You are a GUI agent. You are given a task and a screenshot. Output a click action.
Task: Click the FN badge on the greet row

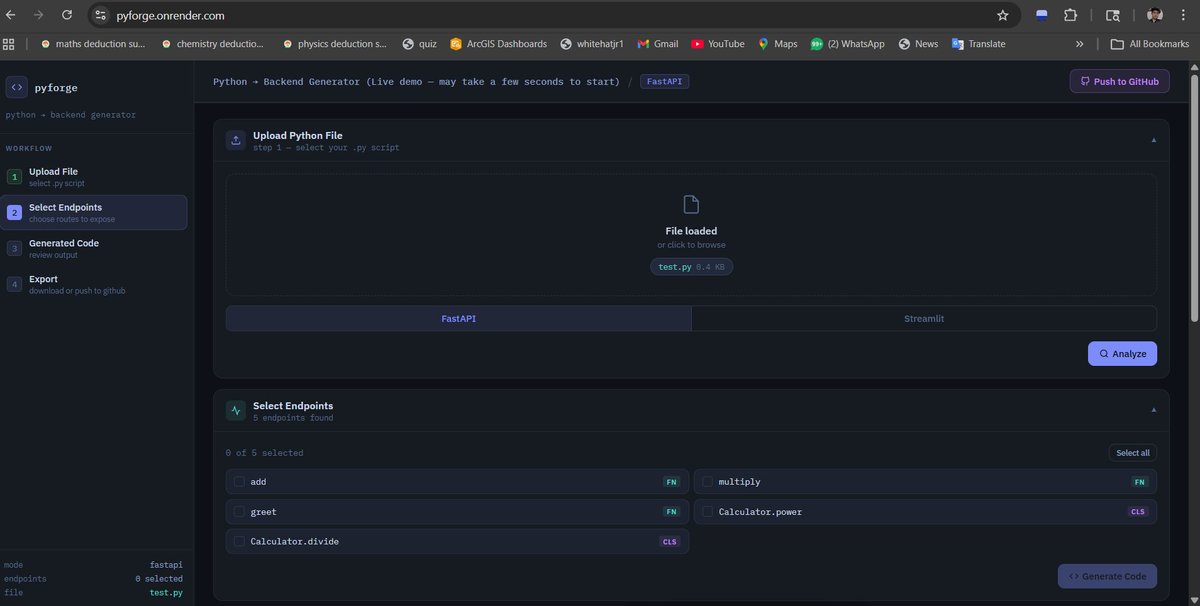coord(671,512)
